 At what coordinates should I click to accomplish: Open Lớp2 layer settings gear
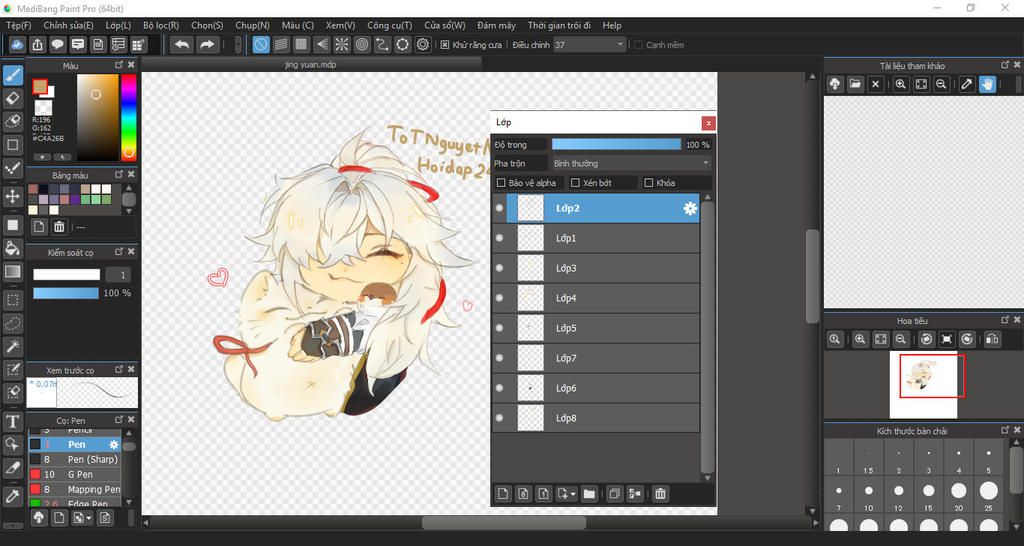tap(690, 208)
